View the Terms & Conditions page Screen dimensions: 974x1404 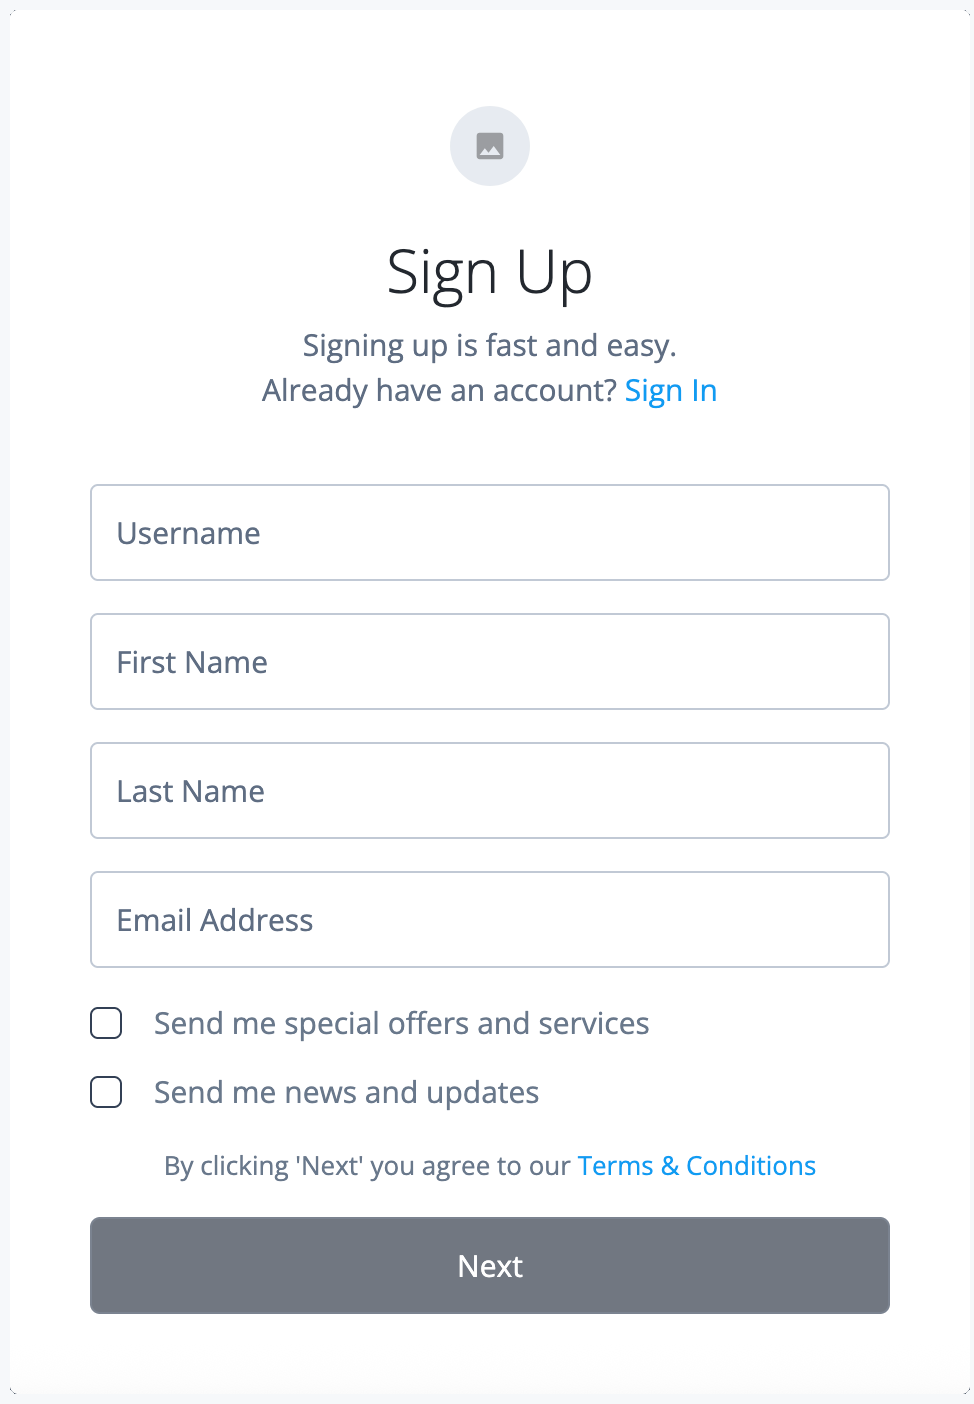click(696, 1165)
